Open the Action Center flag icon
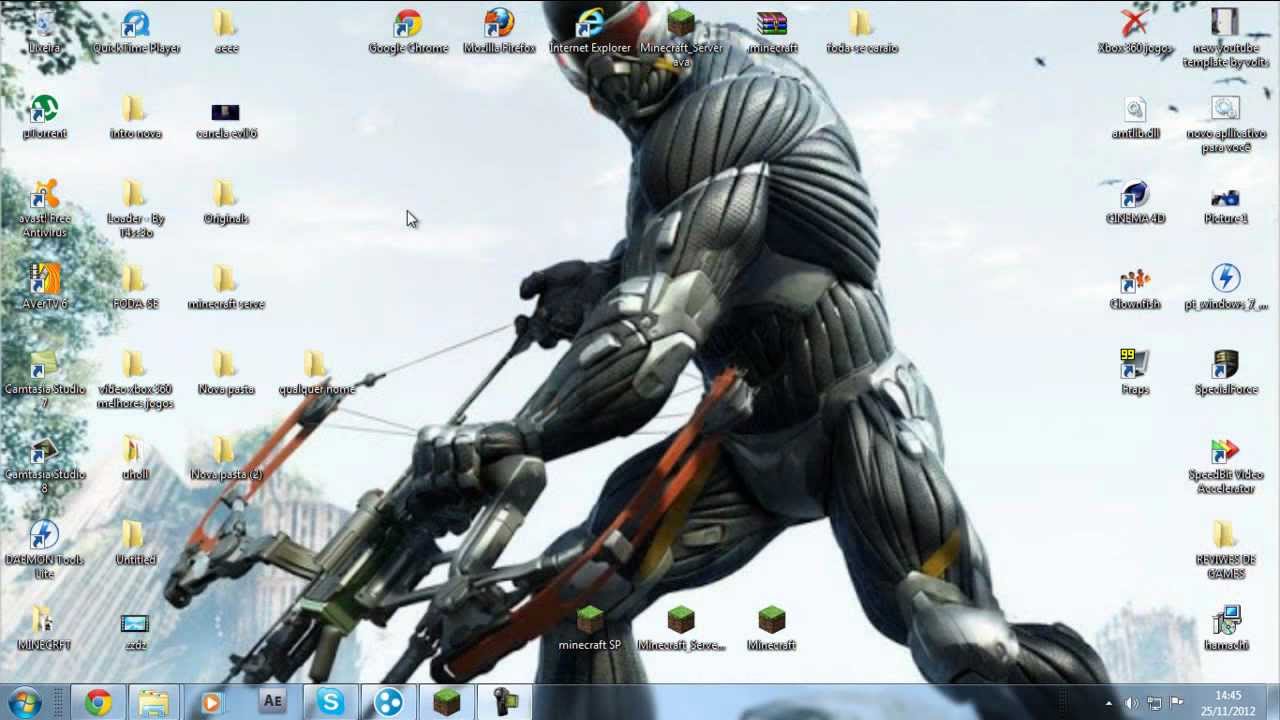 (x=1177, y=703)
